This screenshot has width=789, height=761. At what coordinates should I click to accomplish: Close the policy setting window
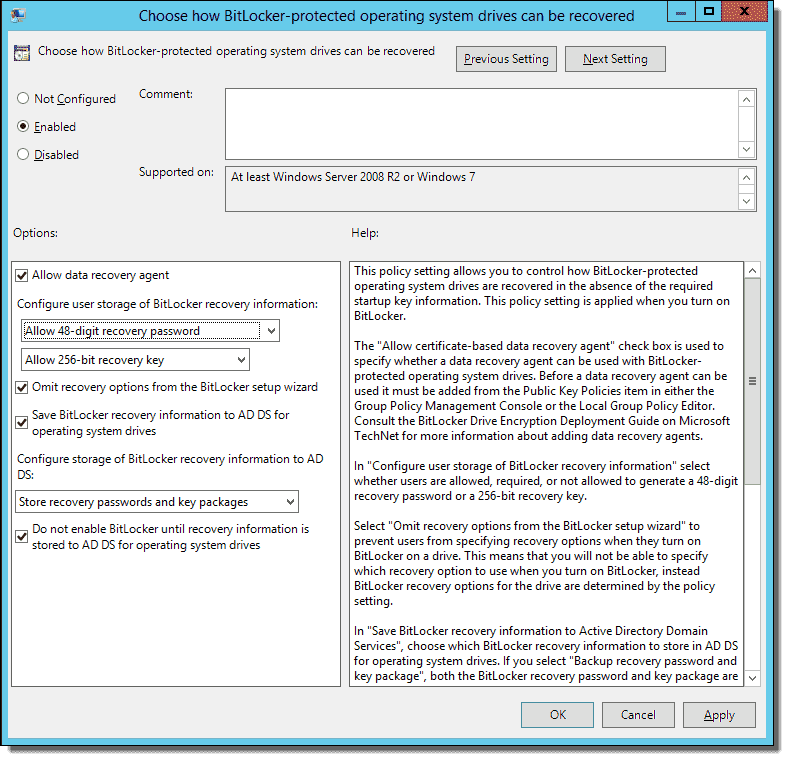click(746, 12)
